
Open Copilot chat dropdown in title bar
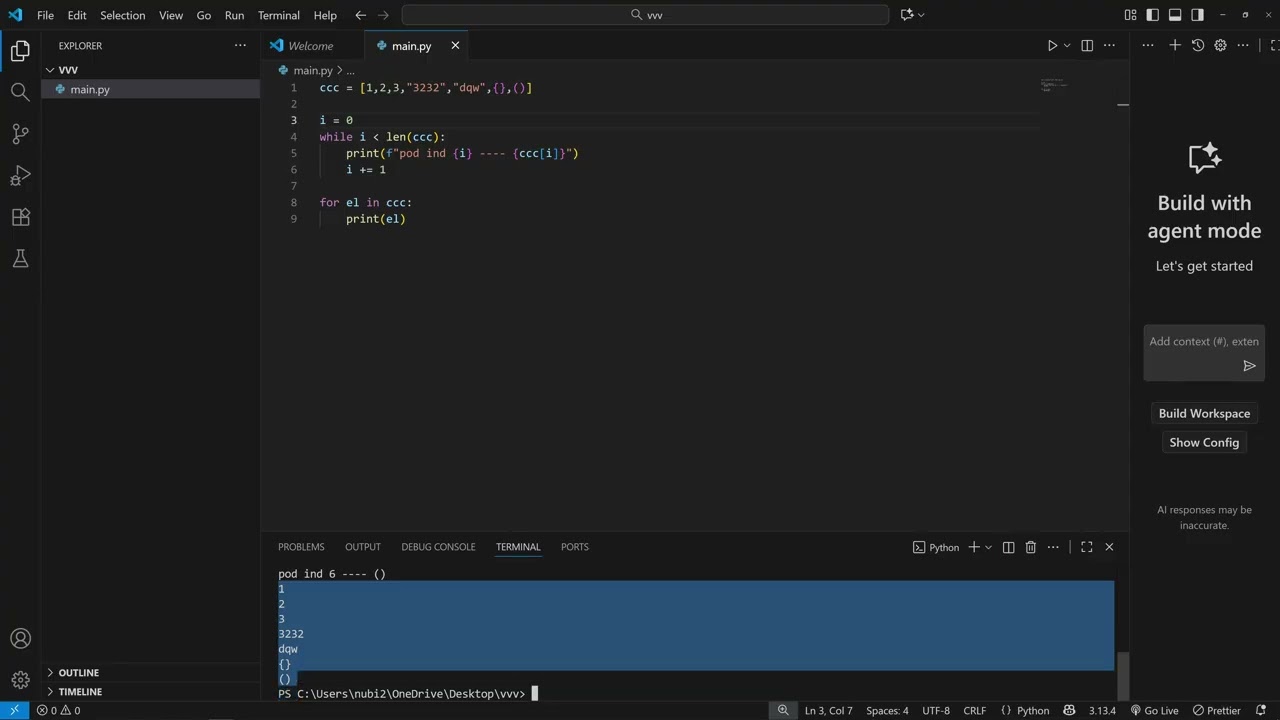pyautogui.click(x=921, y=15)
